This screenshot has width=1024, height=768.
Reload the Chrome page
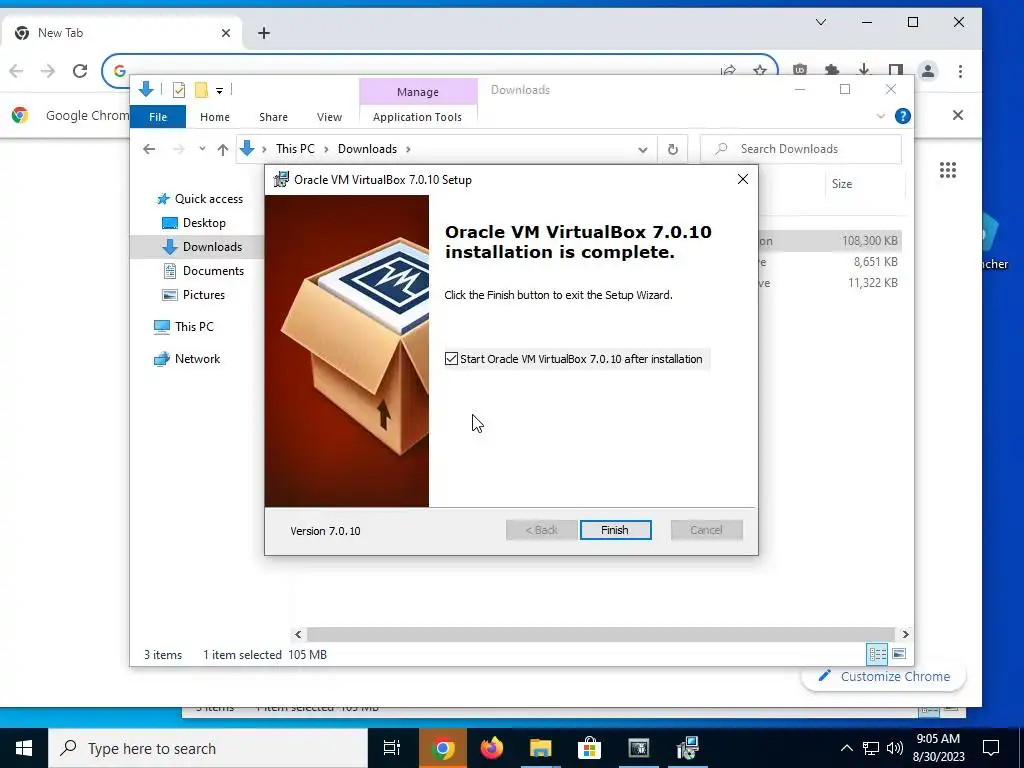pos(80,71)
